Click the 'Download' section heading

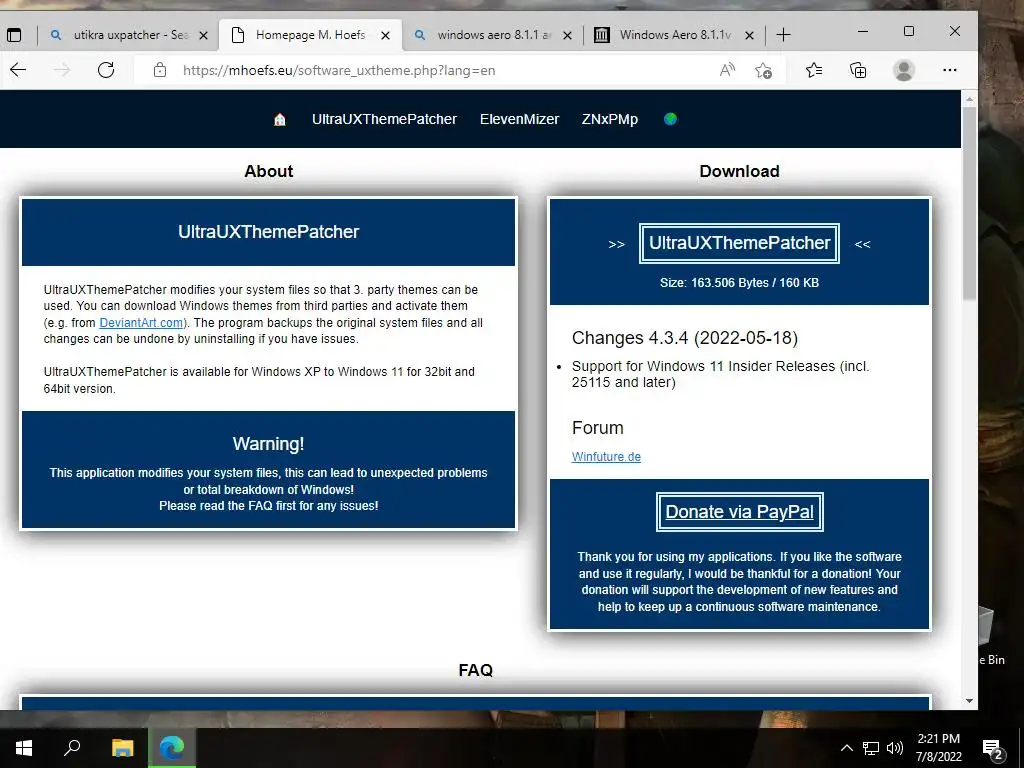739,171
